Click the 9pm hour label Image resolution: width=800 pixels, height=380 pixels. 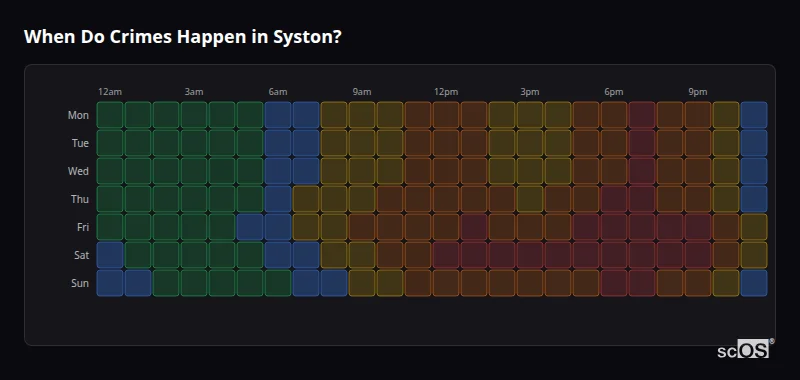tap(697, 92)
